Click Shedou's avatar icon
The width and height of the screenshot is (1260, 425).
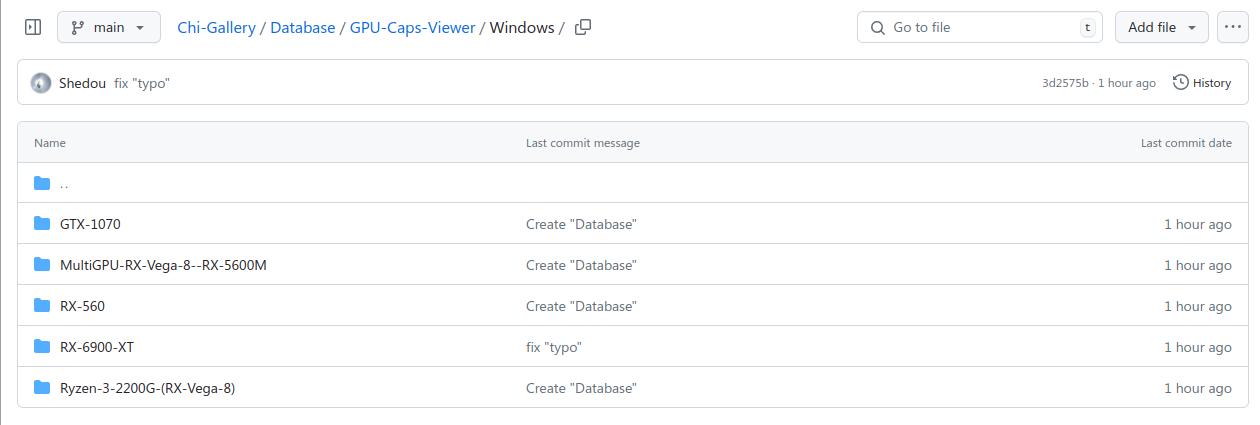click(x=41, y=83)
